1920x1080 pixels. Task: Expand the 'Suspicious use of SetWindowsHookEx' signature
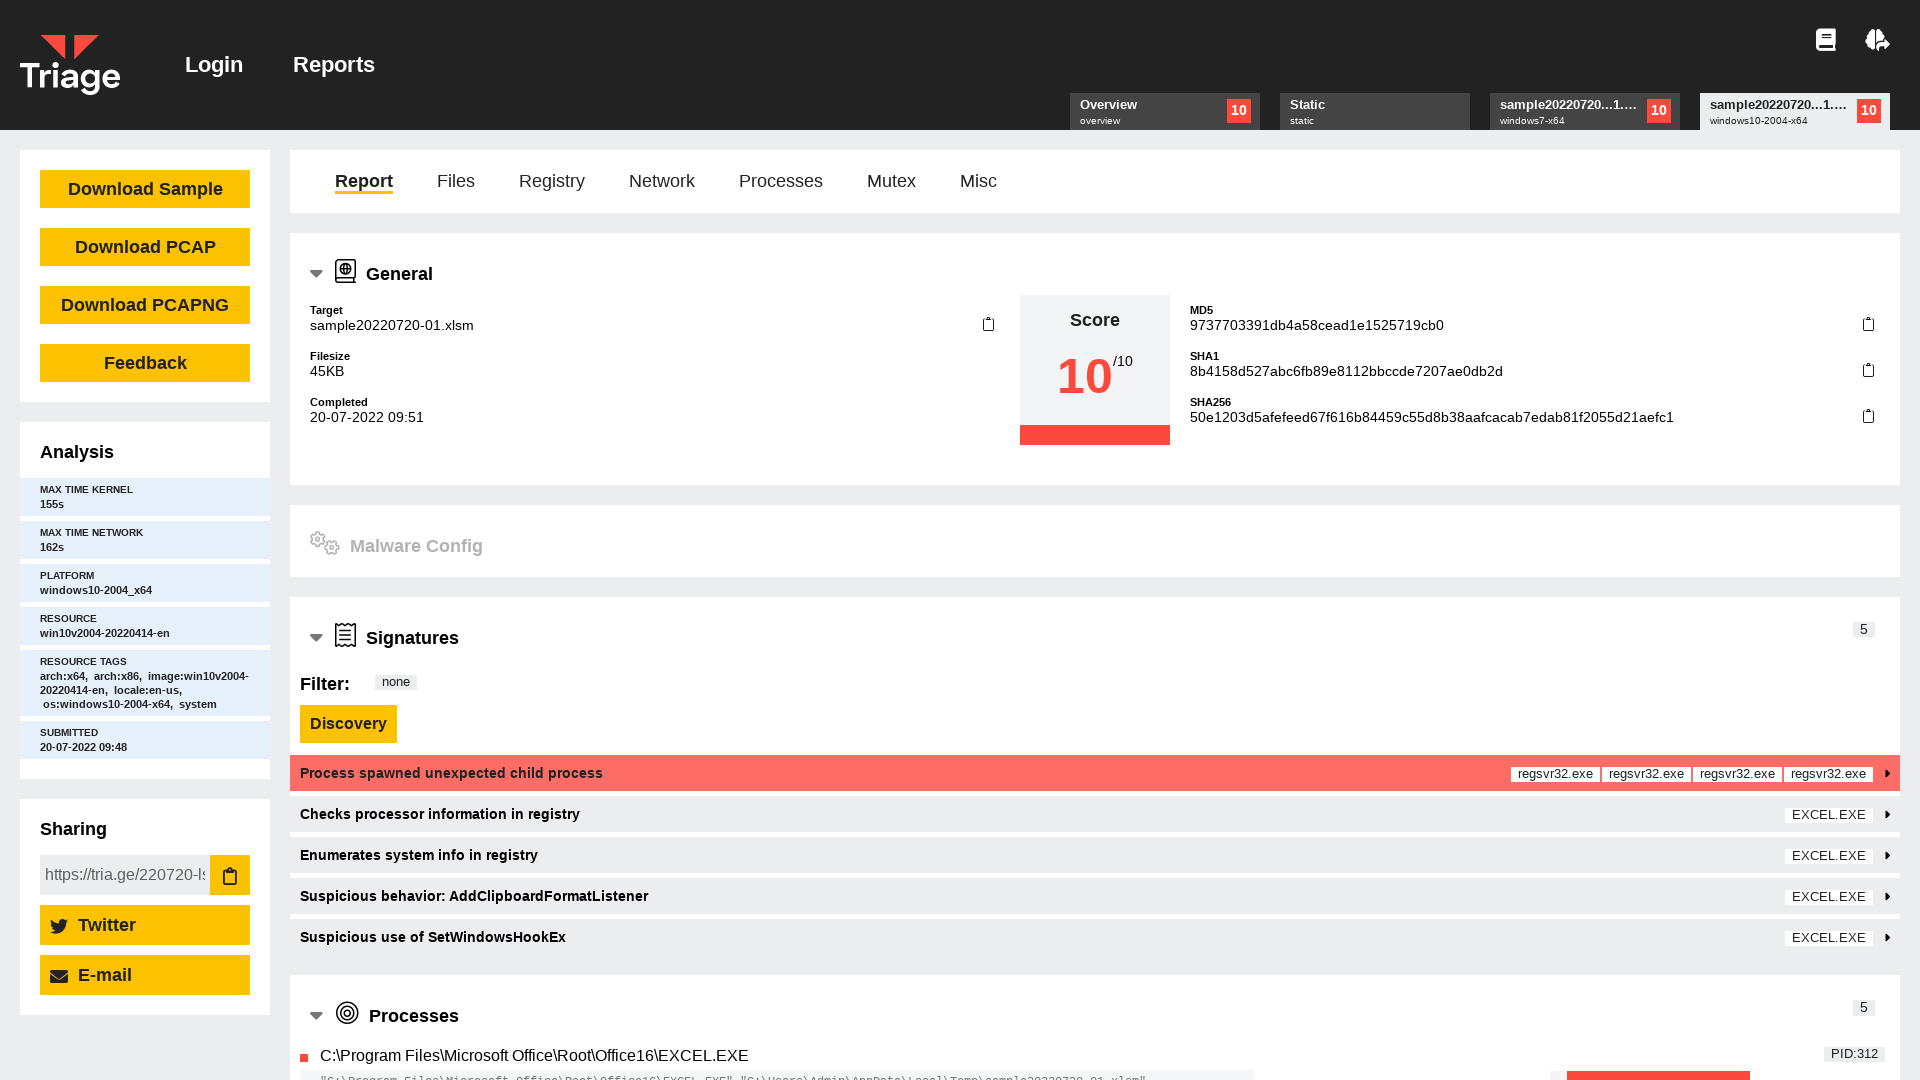[1887, 937]
